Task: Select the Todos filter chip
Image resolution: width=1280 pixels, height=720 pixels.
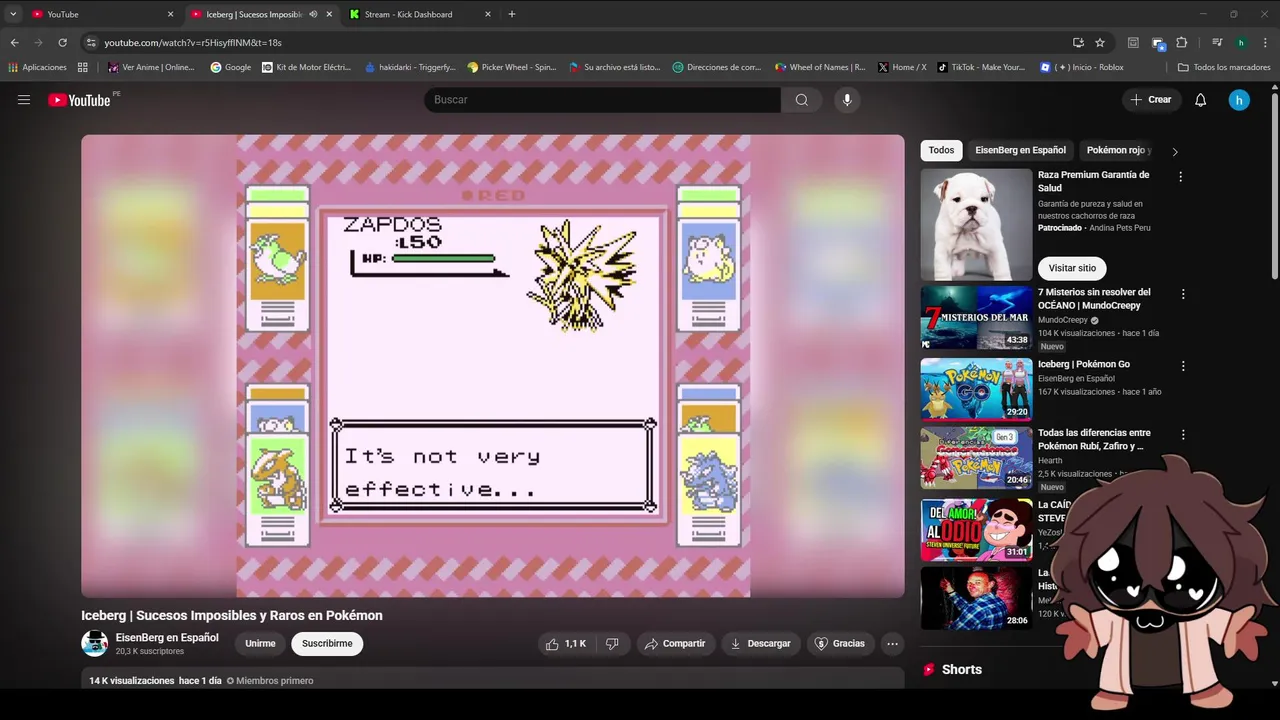Action: [941, 150]
